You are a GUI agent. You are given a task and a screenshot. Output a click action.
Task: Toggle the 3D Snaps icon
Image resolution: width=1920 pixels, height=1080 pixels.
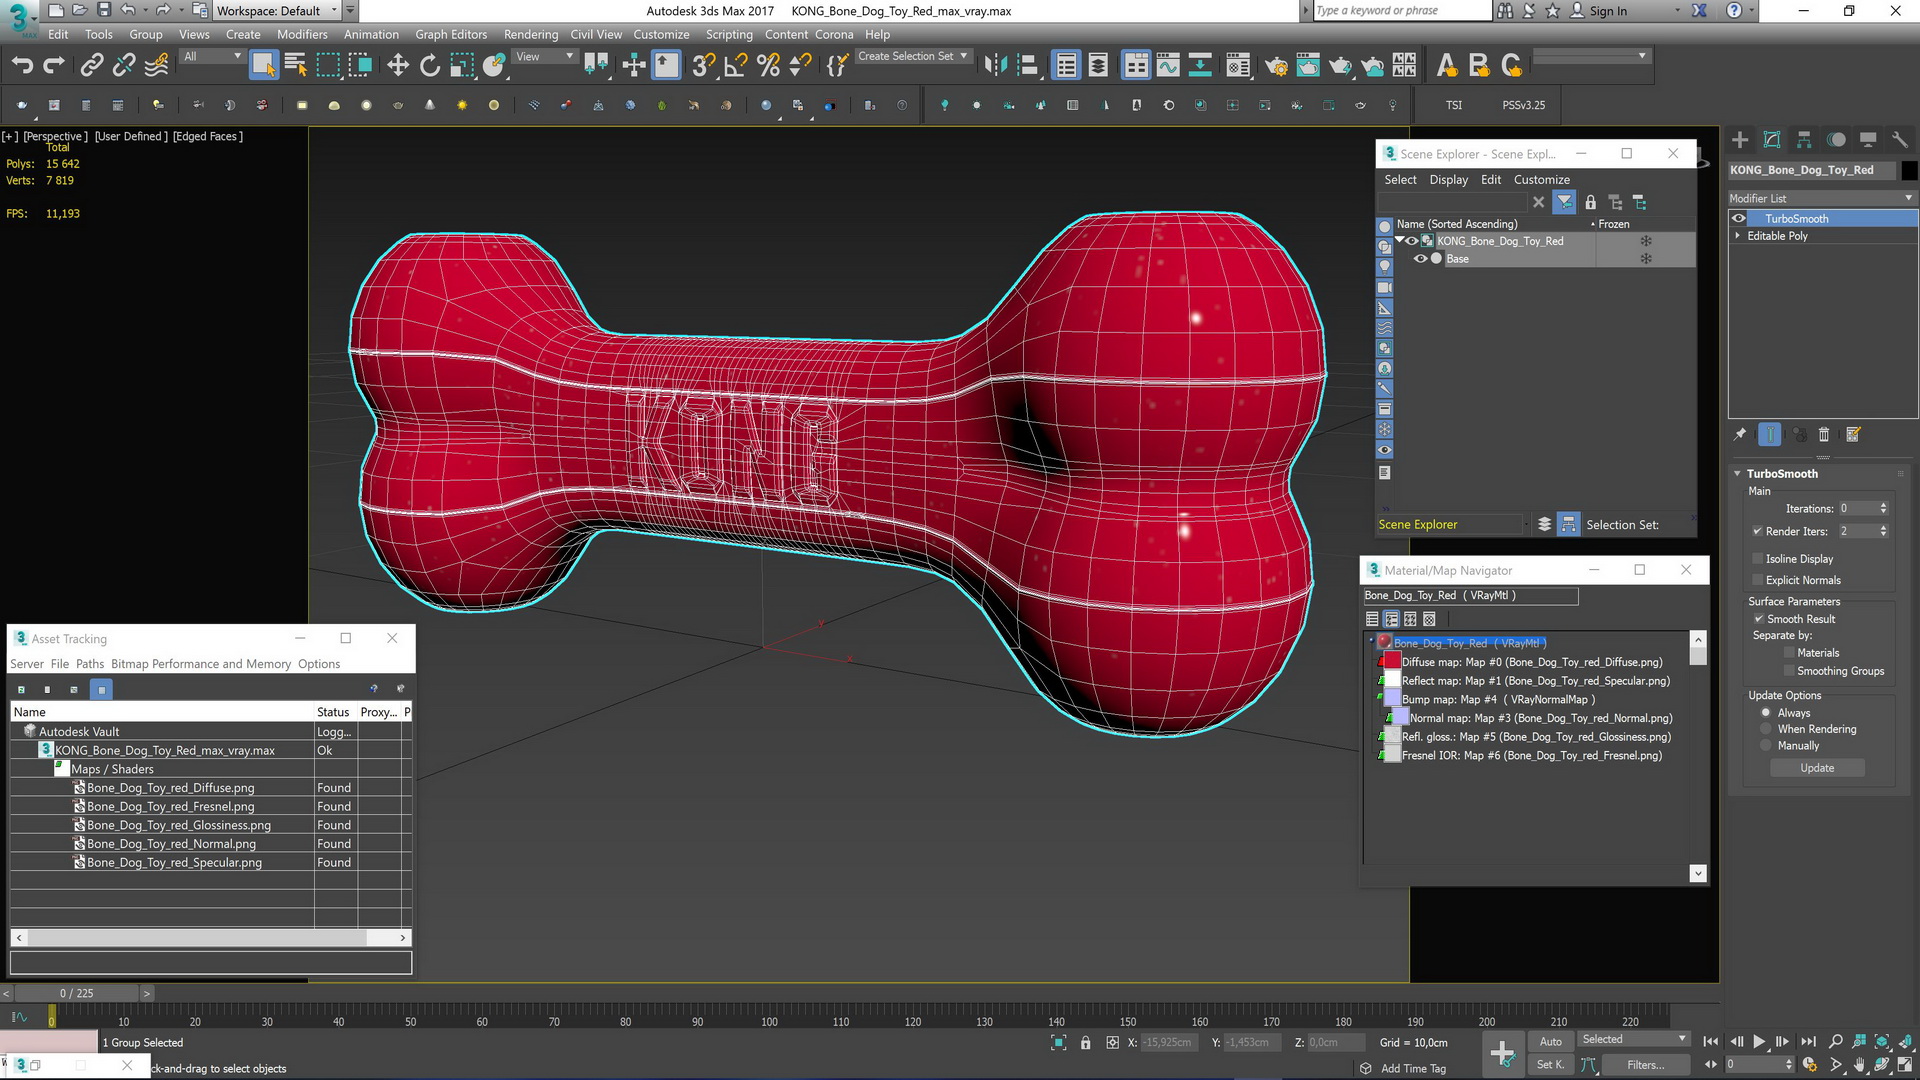pyautogui.click(x=703, y=66)
